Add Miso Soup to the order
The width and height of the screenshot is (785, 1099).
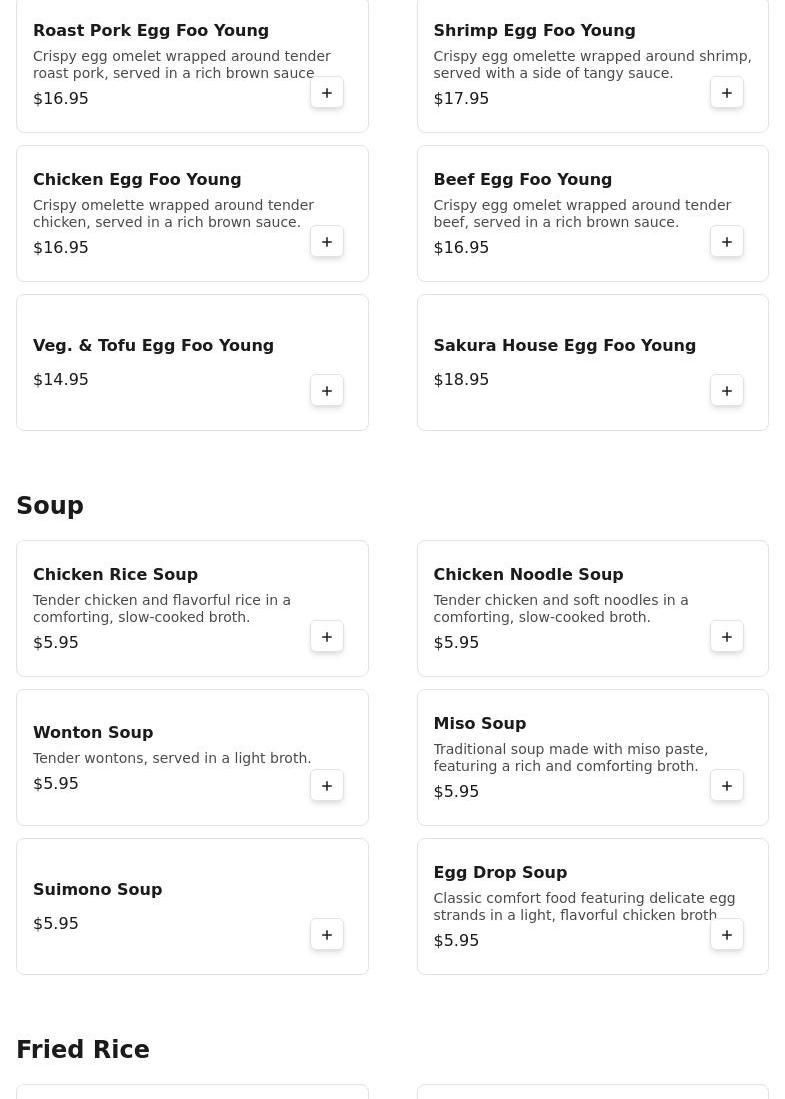tap(727, 786)
